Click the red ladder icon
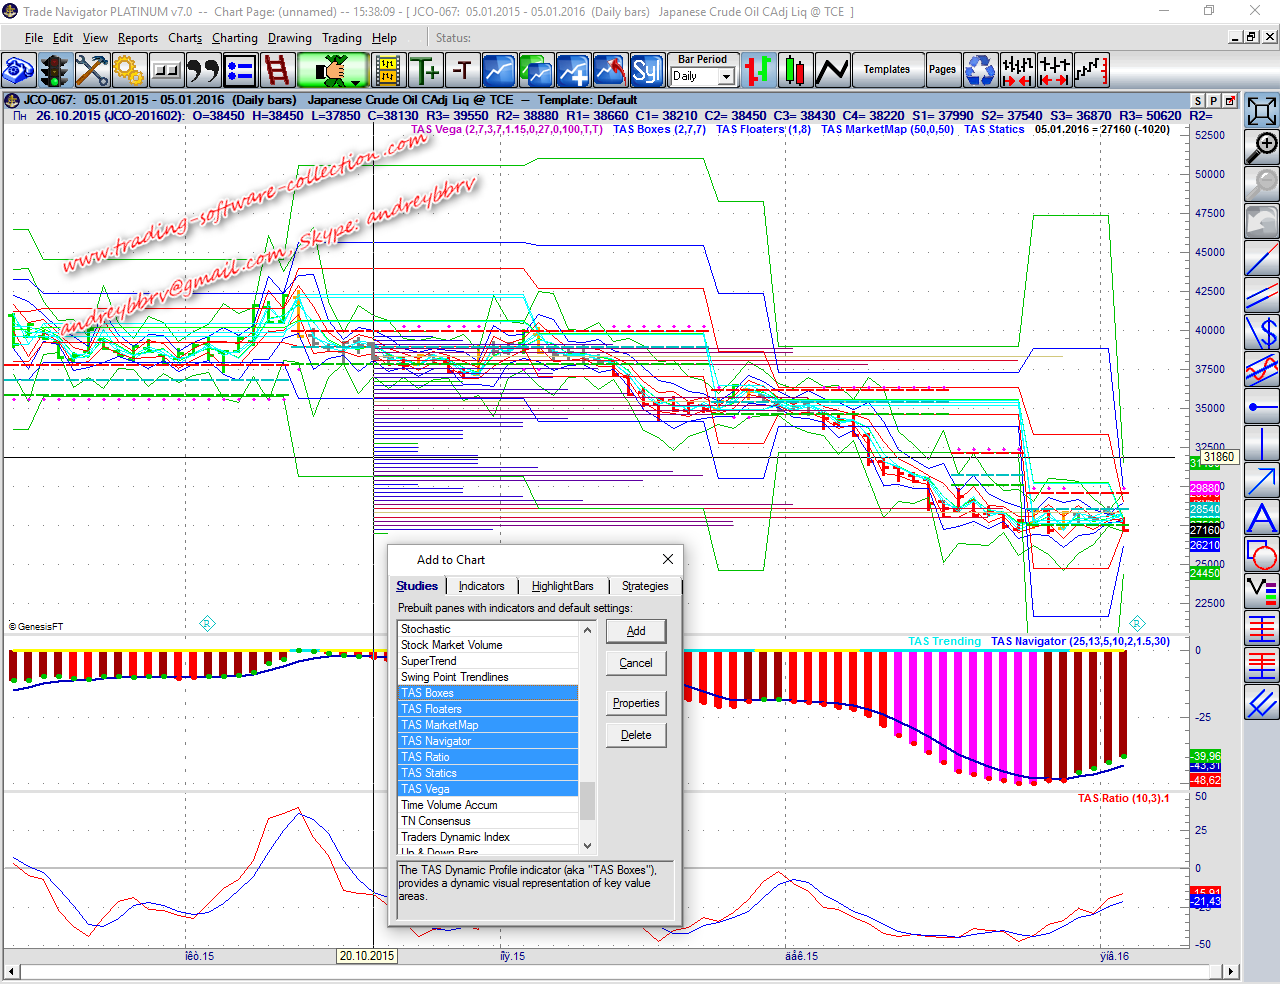This screenshot has width=1280, height=984. point(277,71)
